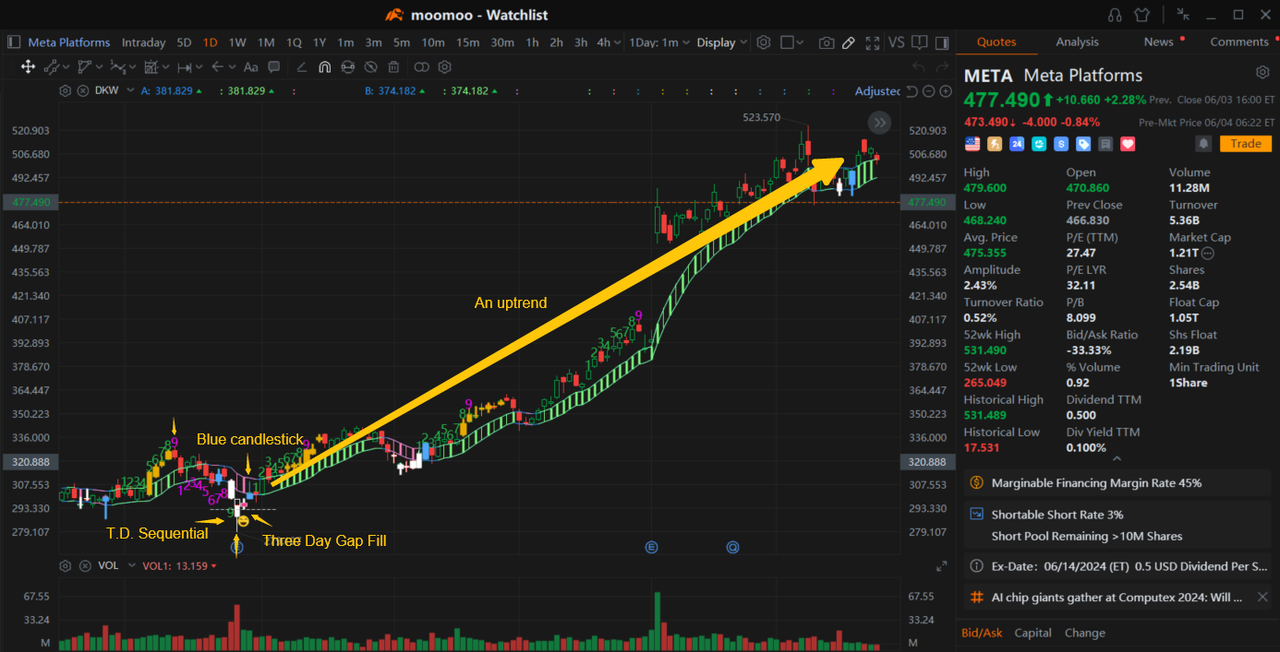Open the book tutorial icon
Screen dimensions: 1280x652
point(921,42)
